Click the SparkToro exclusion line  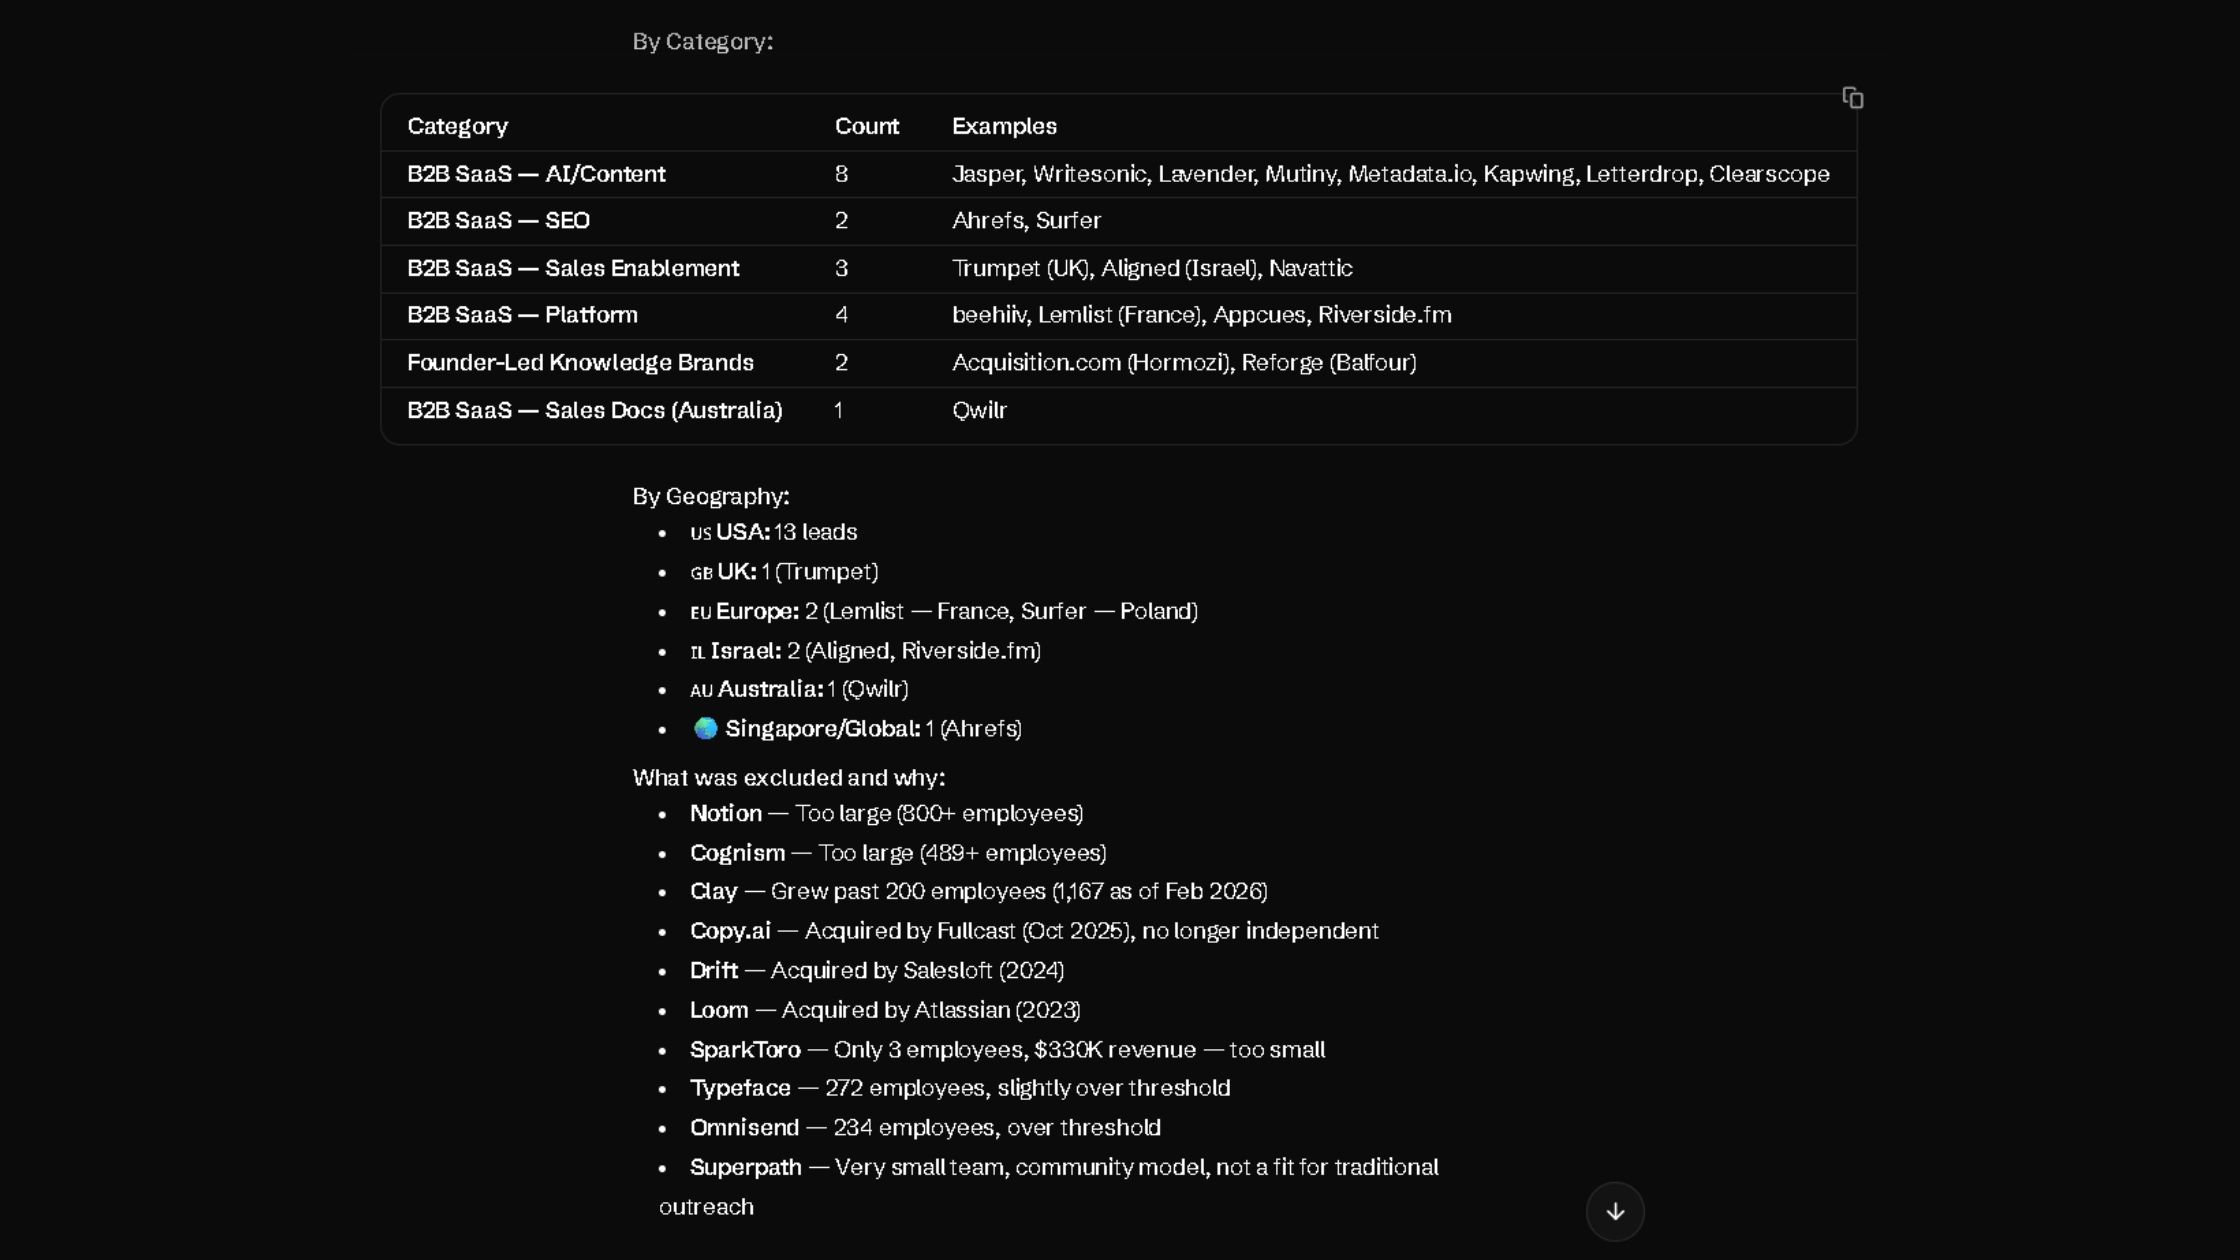point(1008,1050)
